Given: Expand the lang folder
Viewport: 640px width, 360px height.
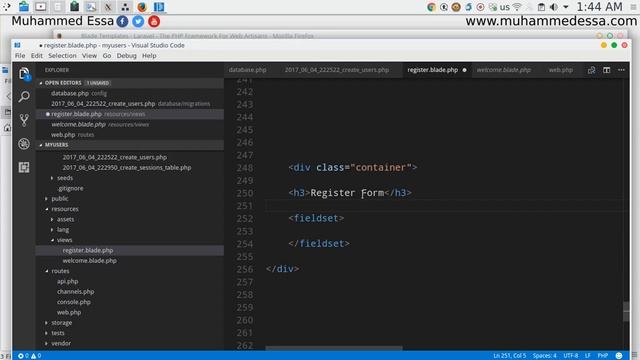Looking at the screenshot, I should 52,230.
